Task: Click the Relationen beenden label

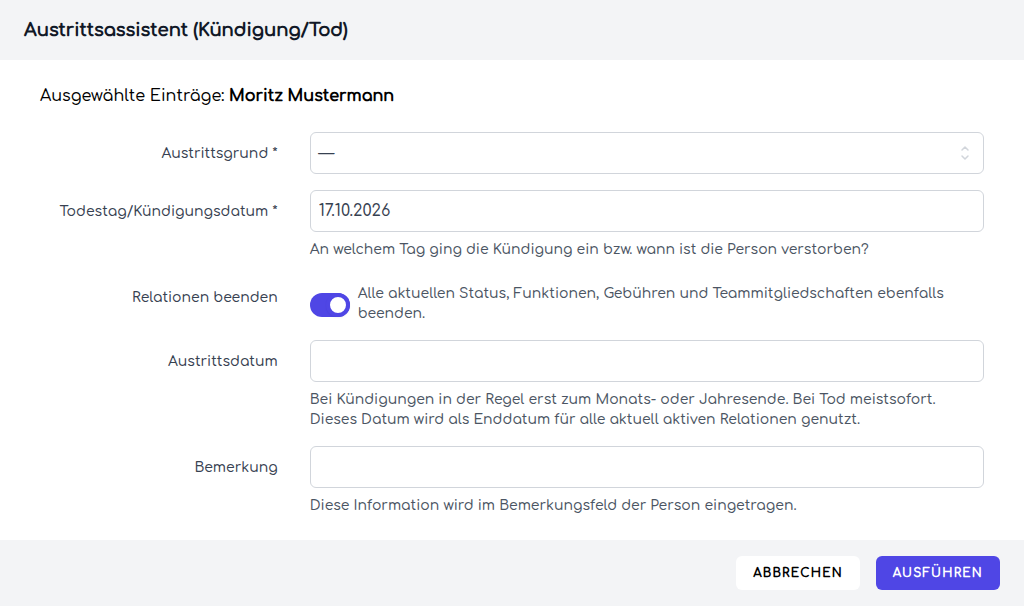Action: [204, 297]
